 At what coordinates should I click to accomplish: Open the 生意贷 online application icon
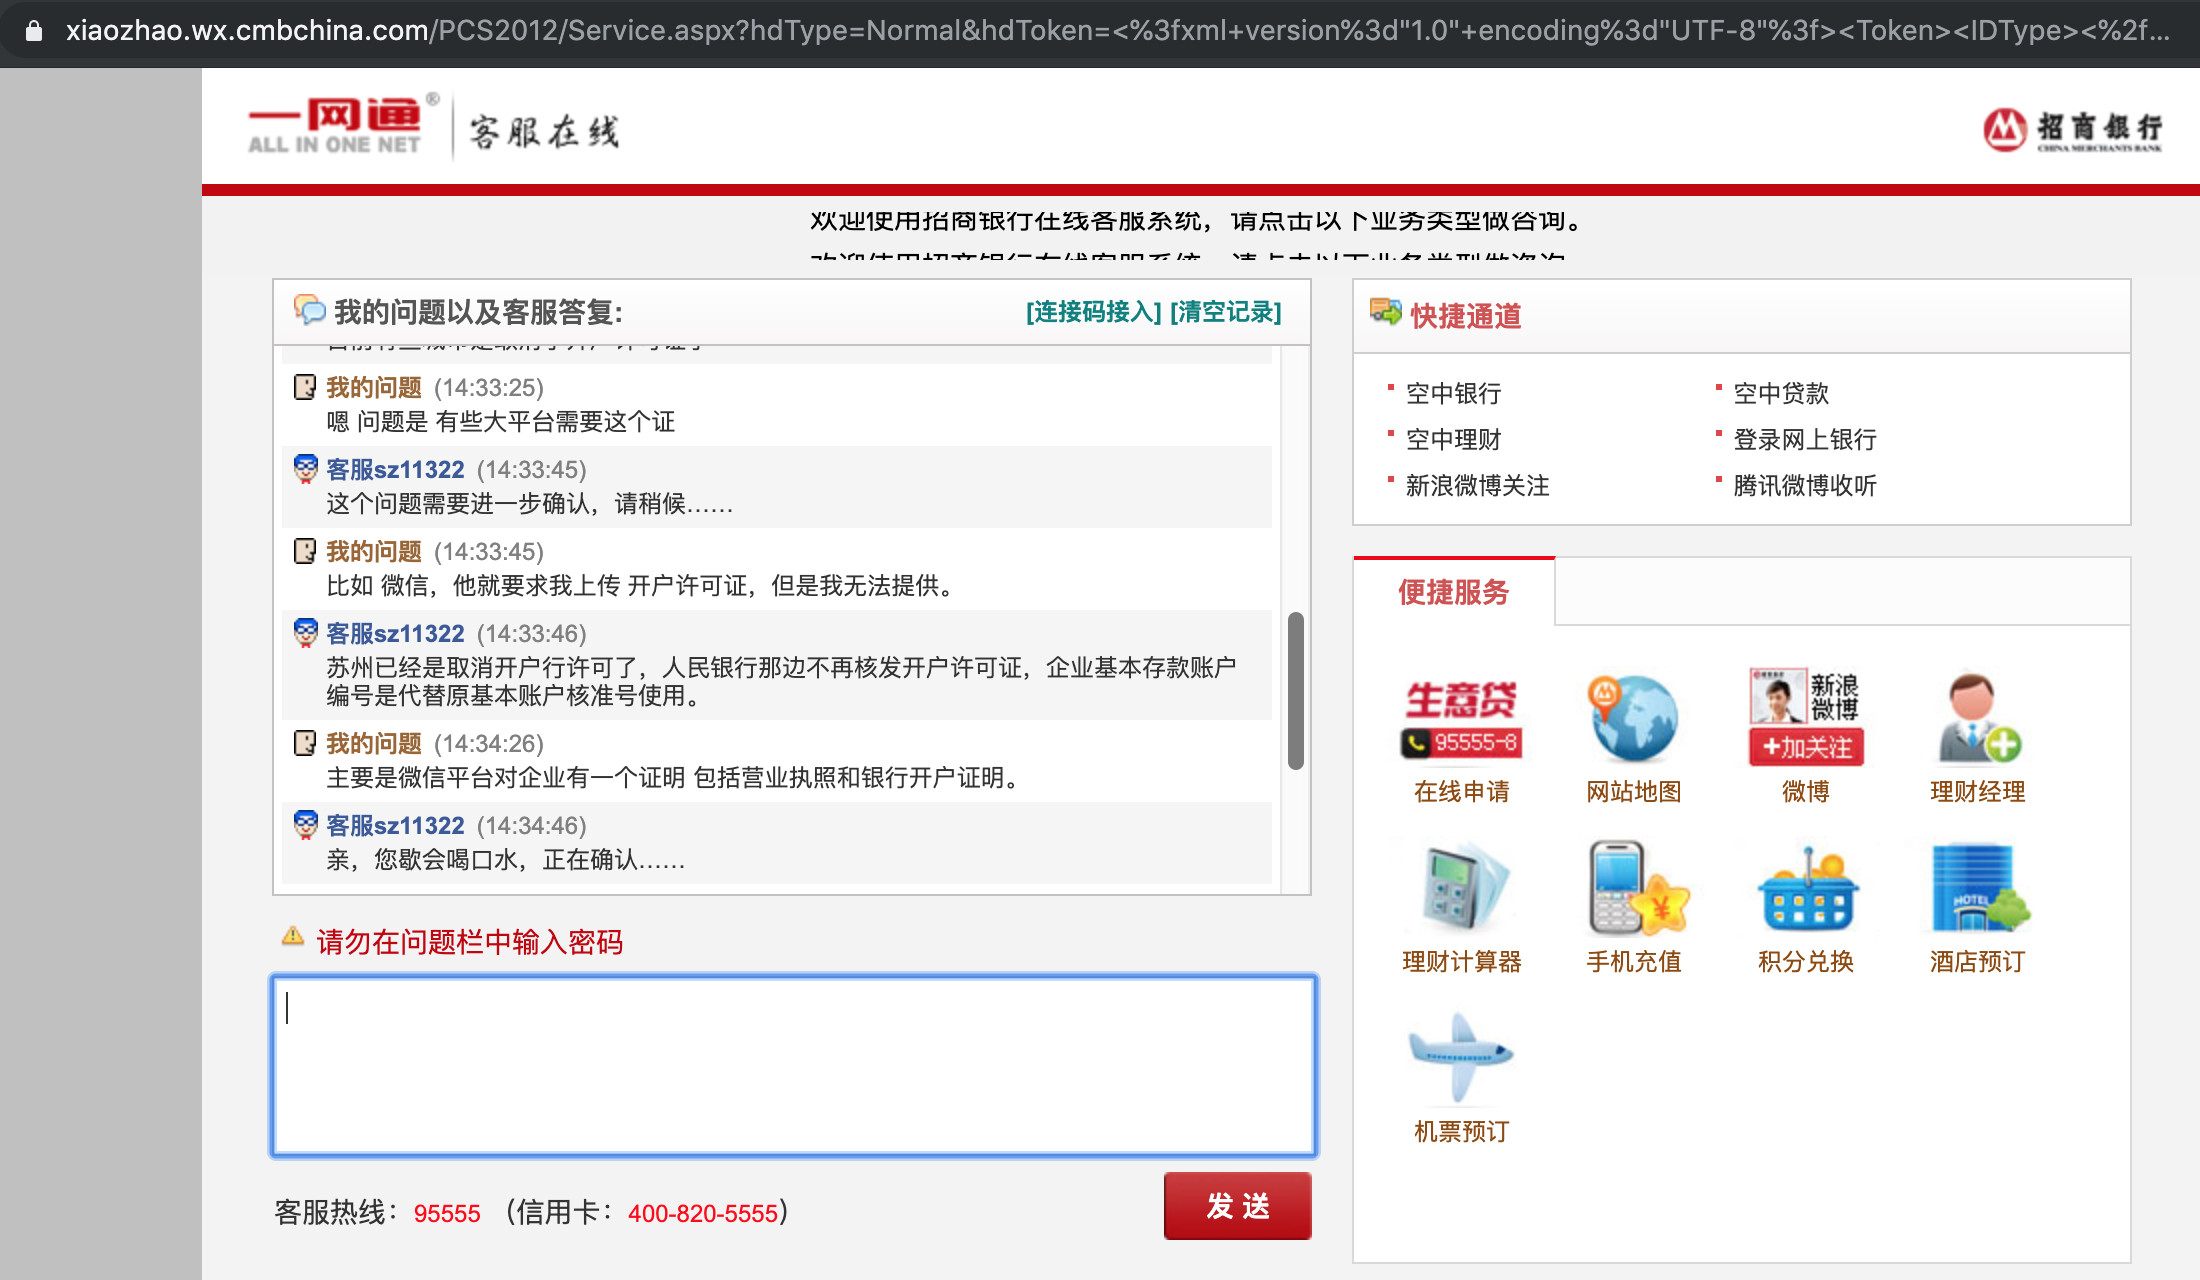(1461, 719)
